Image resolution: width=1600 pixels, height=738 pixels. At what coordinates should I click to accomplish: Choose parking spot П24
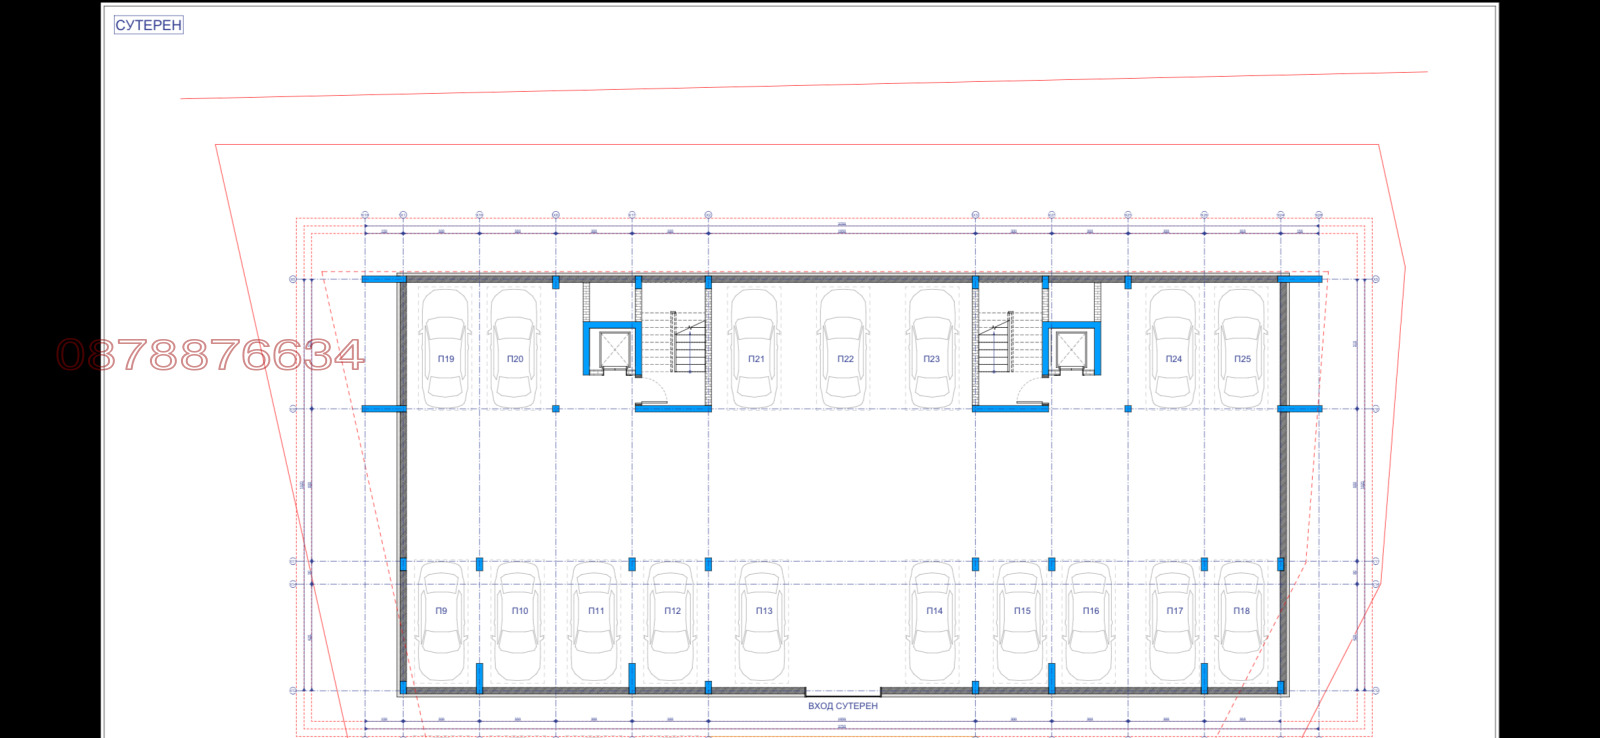(1173, 350)
